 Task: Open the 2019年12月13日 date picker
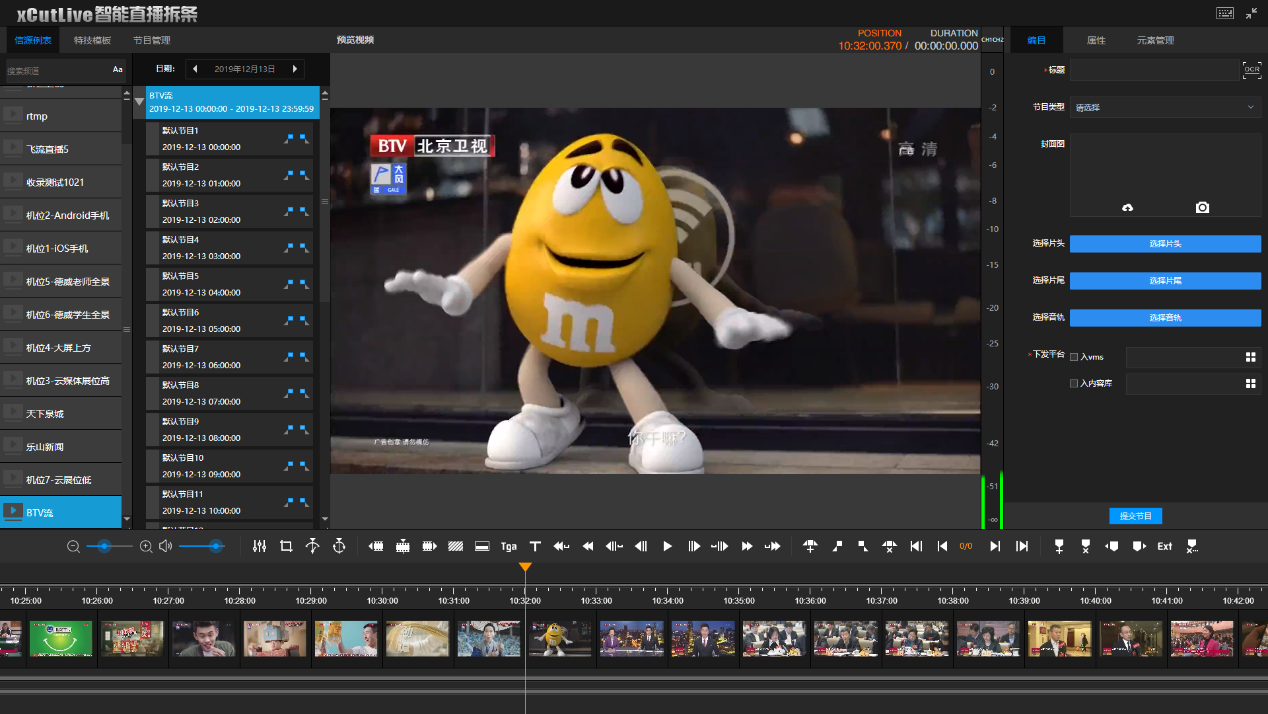point(245,69)
